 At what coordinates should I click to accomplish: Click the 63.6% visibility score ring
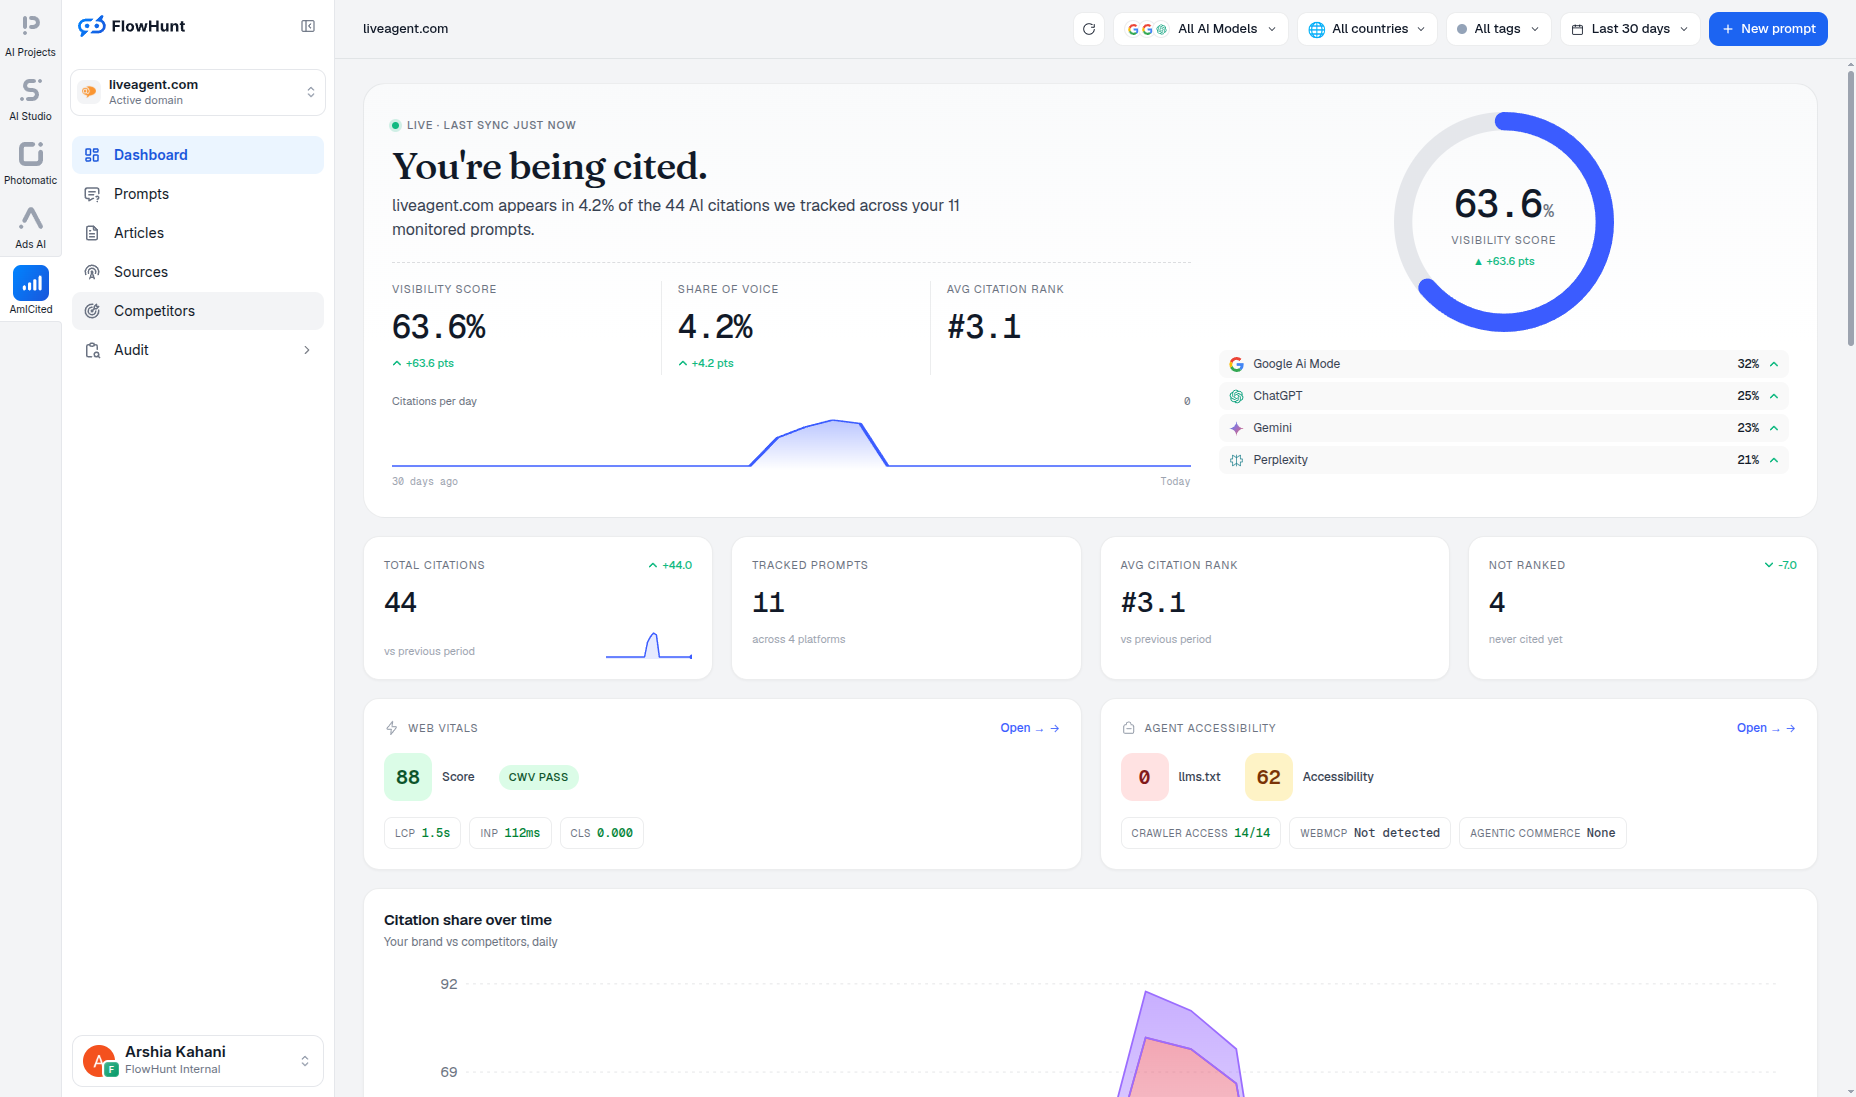1504,222
